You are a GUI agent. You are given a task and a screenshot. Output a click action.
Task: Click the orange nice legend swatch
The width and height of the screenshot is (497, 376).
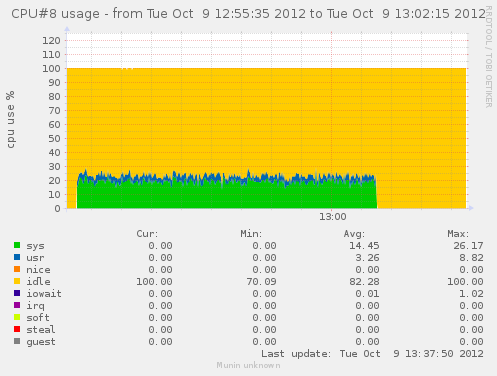click(17, 269)
